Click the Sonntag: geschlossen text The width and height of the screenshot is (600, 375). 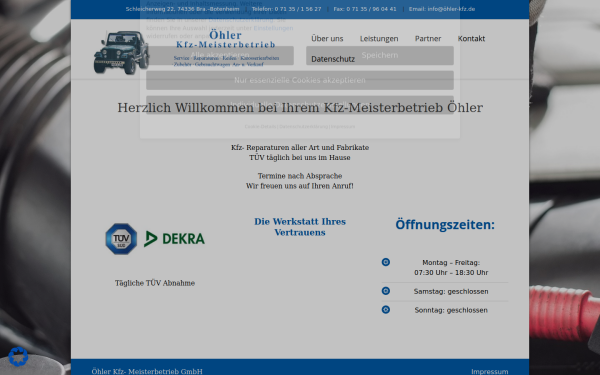pos(451,310)
